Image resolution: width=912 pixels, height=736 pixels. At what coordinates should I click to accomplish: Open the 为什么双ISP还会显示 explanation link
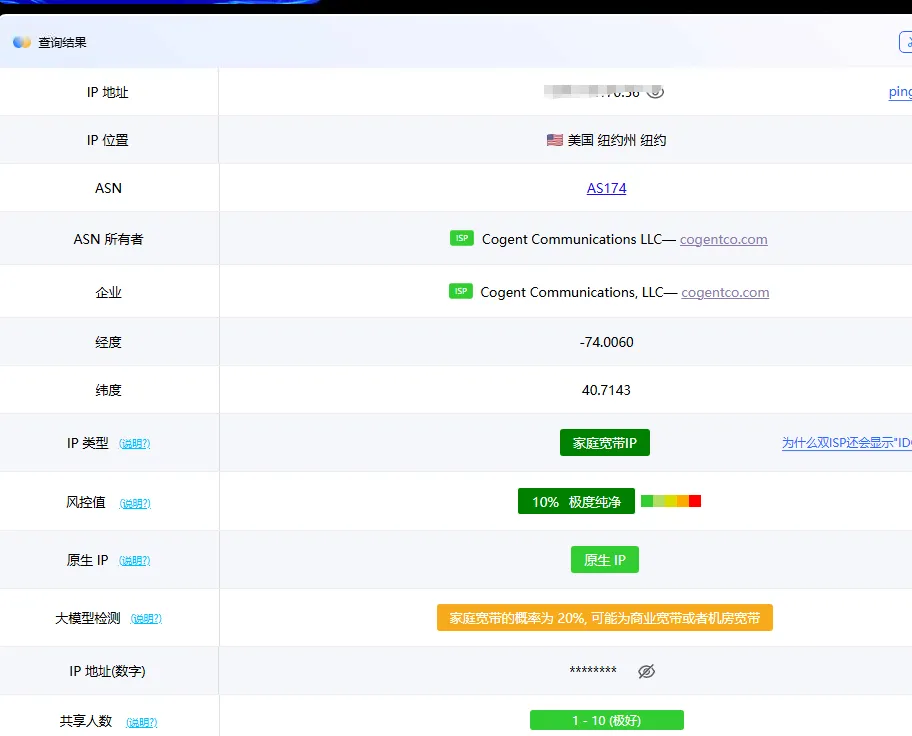[x=846, y=443]
